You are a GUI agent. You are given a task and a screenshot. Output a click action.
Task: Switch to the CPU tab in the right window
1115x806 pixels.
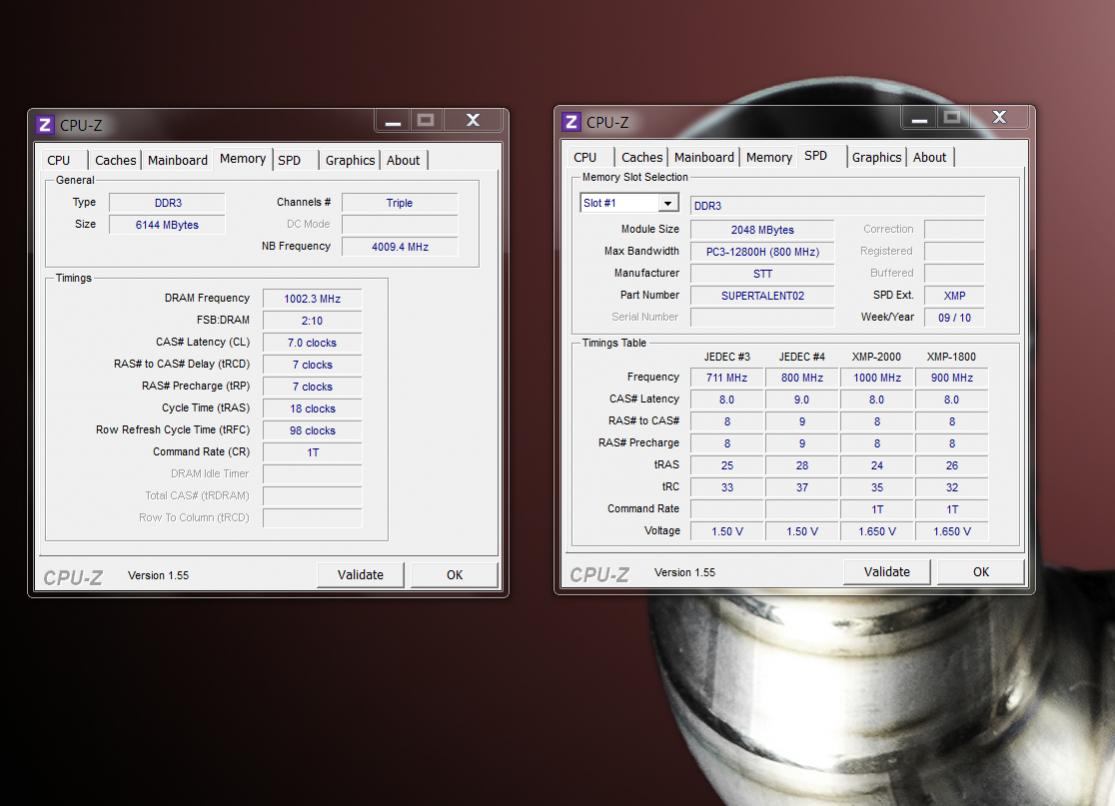[x=585, y=157]
